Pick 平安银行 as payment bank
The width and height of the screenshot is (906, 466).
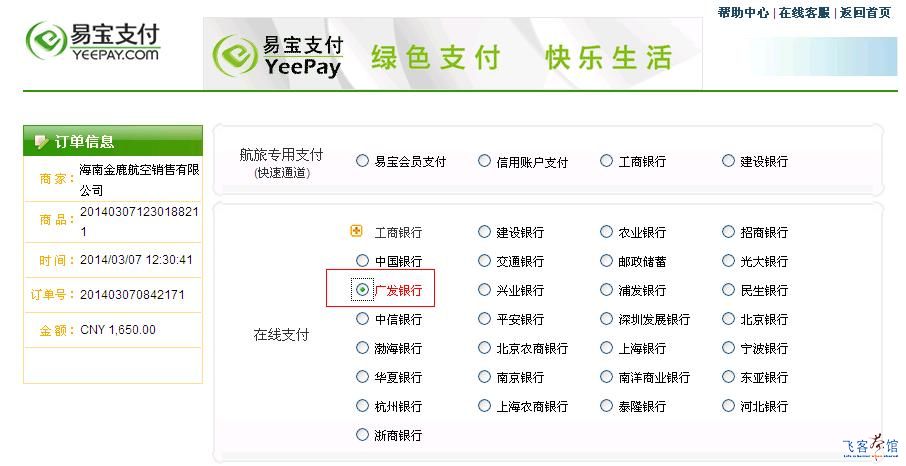coord(484,319)
